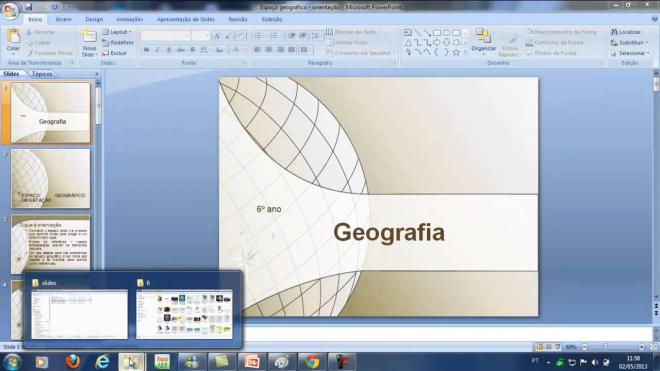Click the Office round button

point(11,11)
